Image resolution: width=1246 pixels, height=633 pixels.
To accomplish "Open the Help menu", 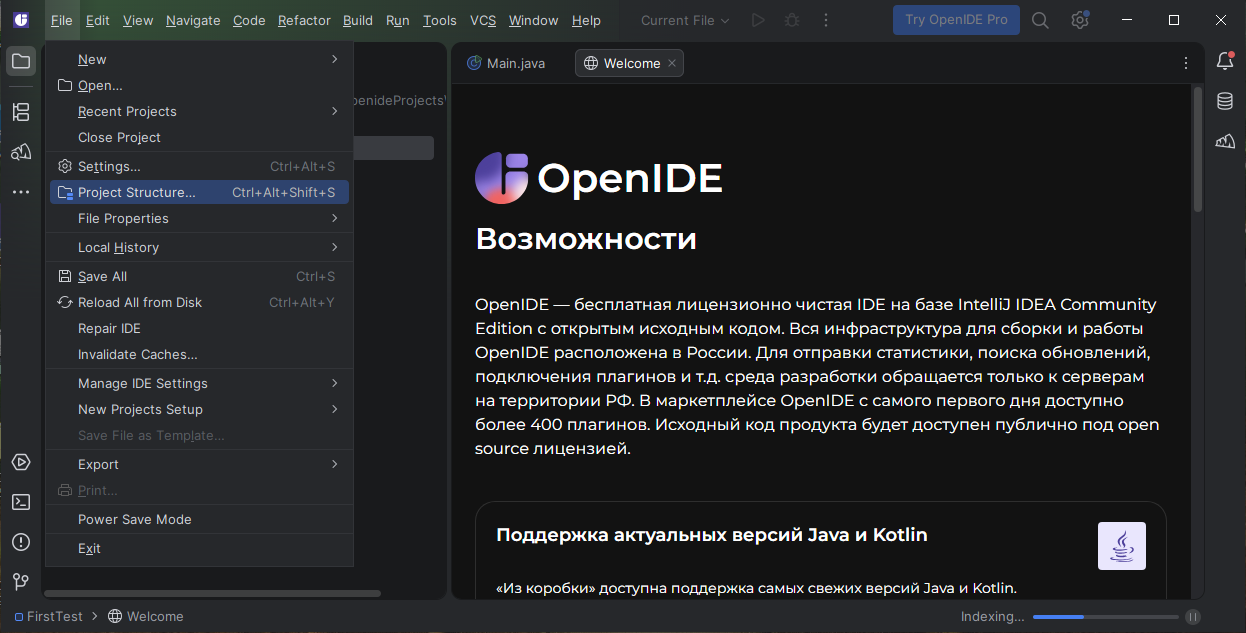I will 587,20.
